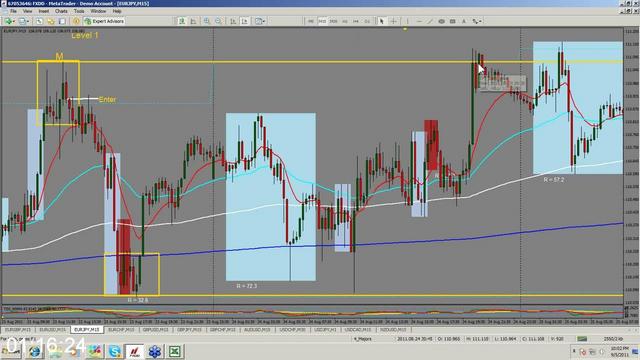
Task: Select the Trendline drawing tool
Action: pyautogui.click(x=430, y=21)
